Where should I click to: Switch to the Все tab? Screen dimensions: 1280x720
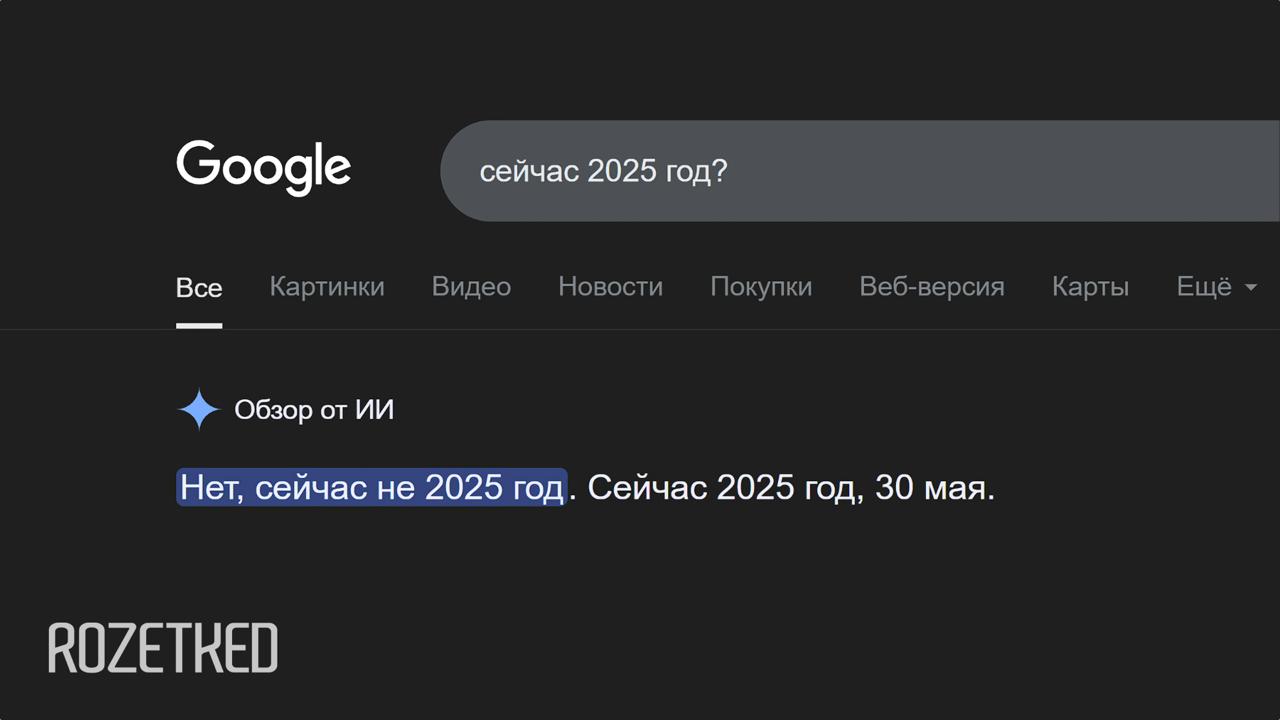(x=199, y=288)
